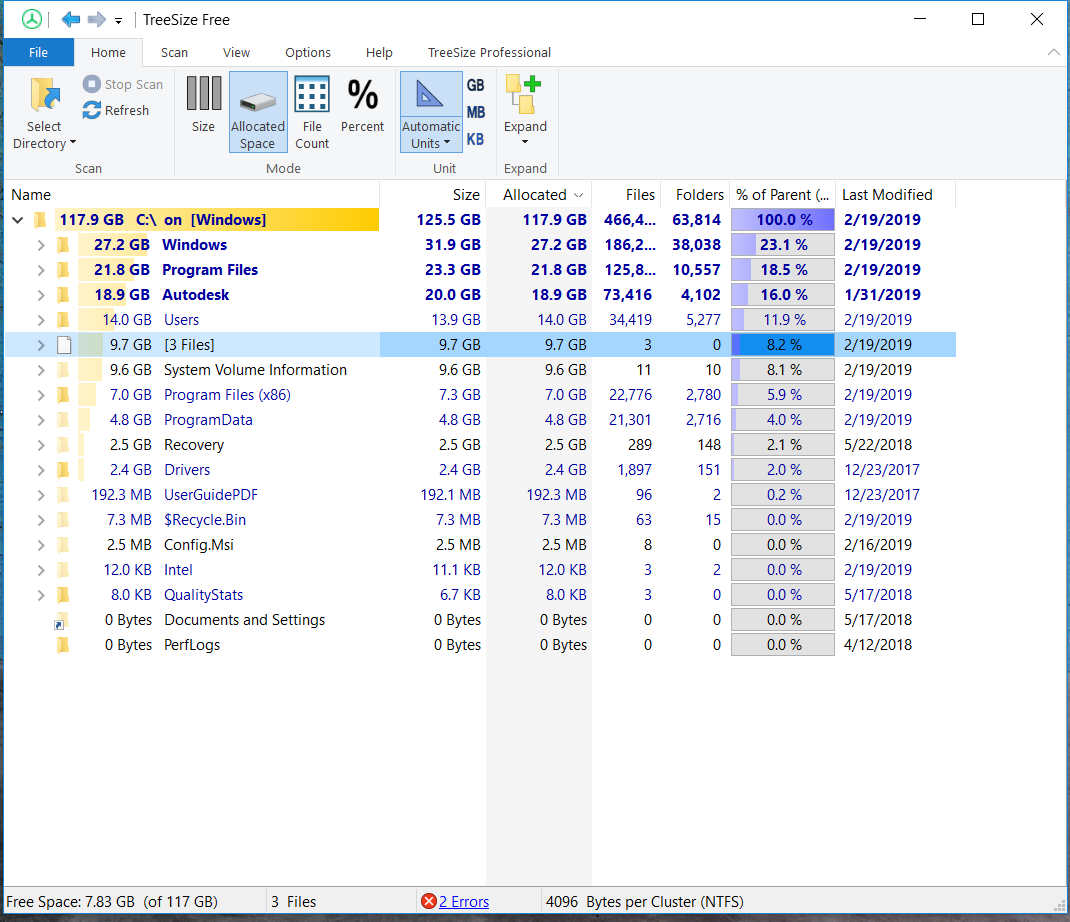Open Select Directory folder icon
Screen dimensions: 1070x922
[x=45, y=94]
